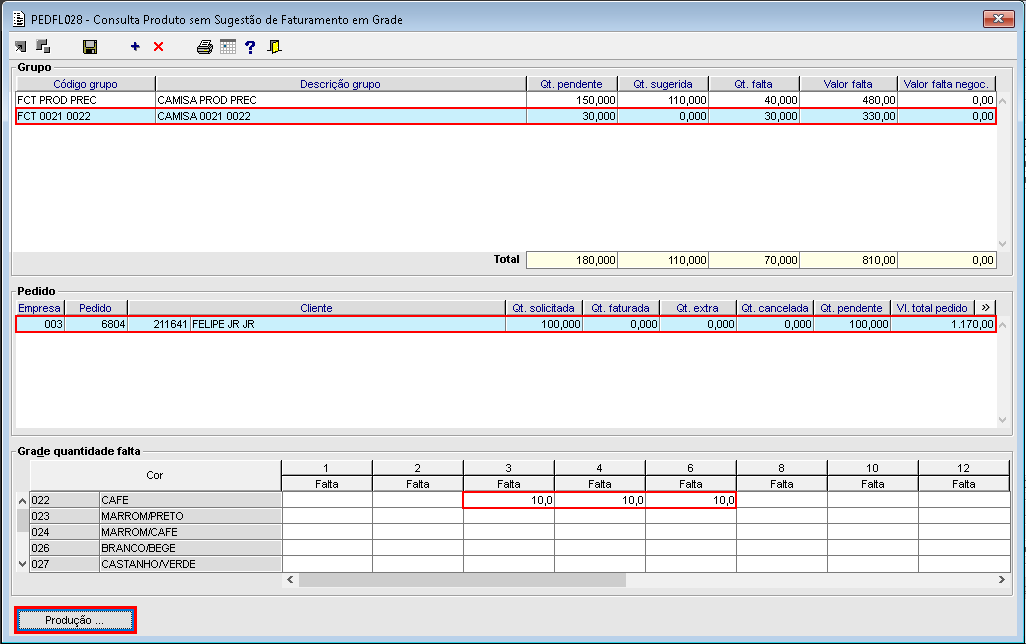Click the Total Qt. falta field 70,000
The width and height of the screenshot is (1026, 644).
pyautogui.click(x=754, y=260)
